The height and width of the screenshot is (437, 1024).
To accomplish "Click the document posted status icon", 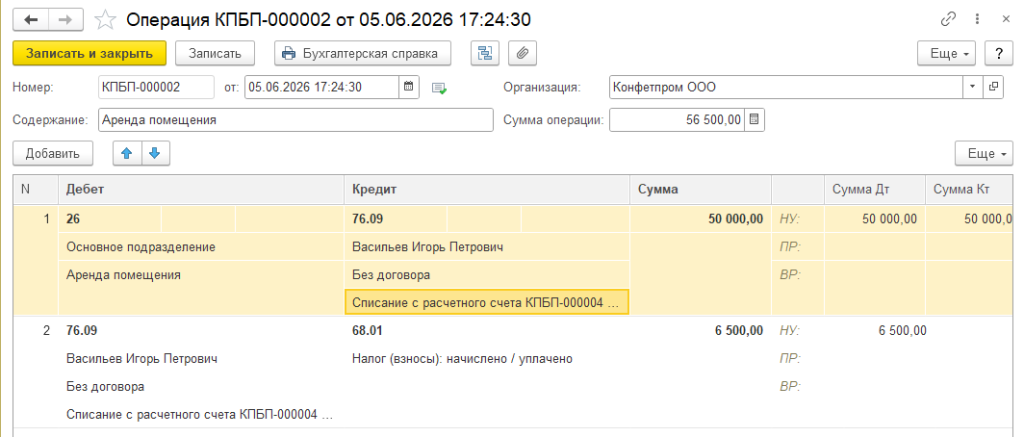I will point(440,88).
